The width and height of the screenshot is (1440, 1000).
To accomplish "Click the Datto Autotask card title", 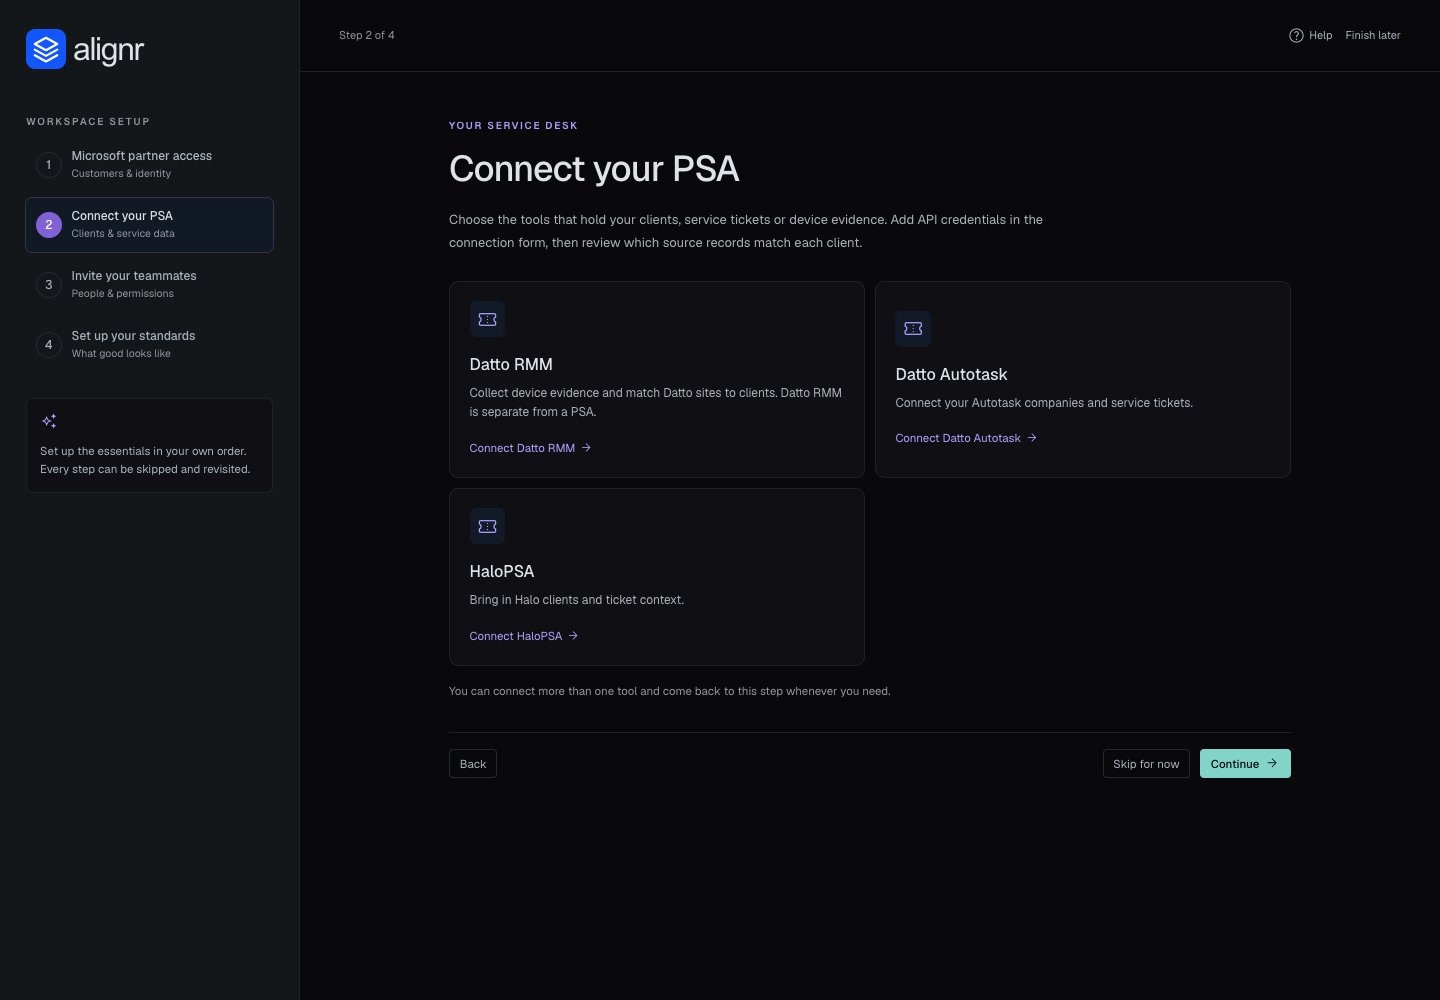I will [951, 375].
